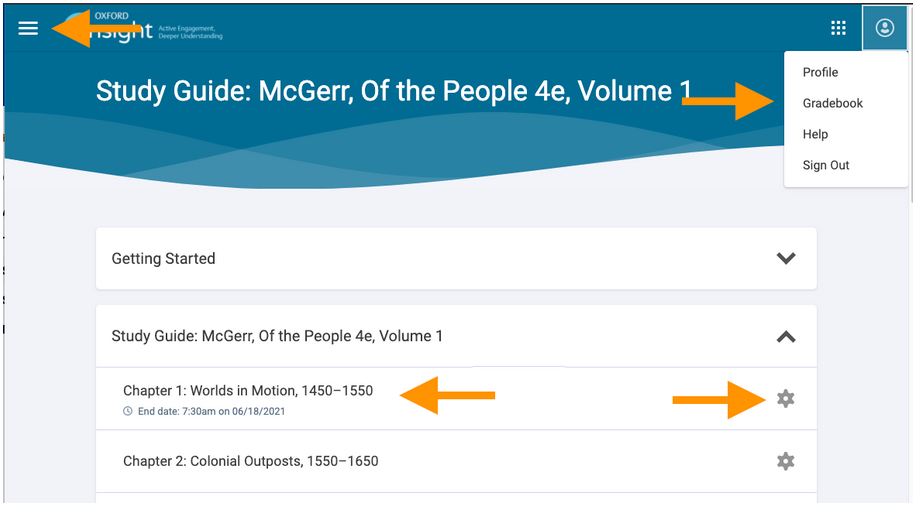
Task: Open Gradebook from account menu
Action: coord(833,103)
